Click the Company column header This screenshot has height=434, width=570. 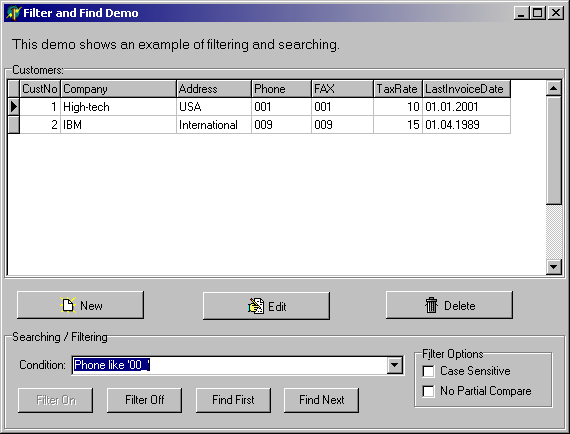pyautogui.click(x=119, y=89)
